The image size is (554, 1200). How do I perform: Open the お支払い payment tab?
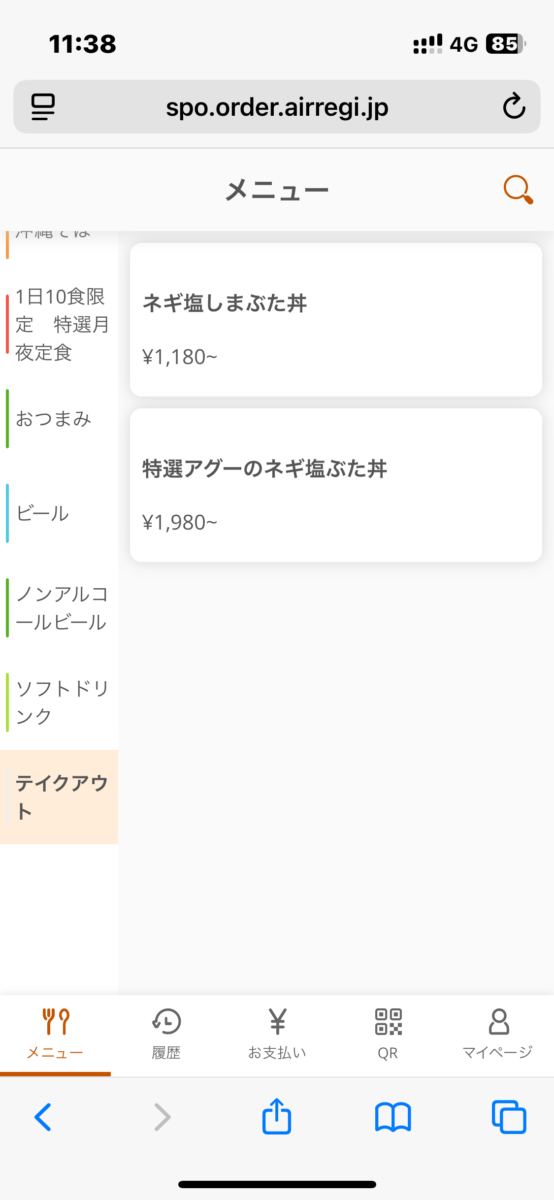click(277, 1034)
